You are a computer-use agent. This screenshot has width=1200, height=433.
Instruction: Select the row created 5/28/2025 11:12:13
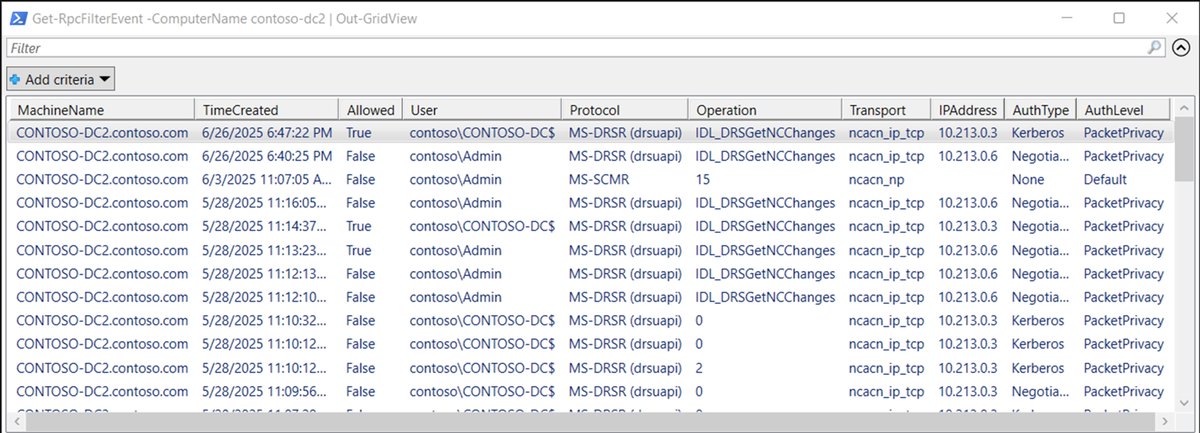tap(590, 273)
